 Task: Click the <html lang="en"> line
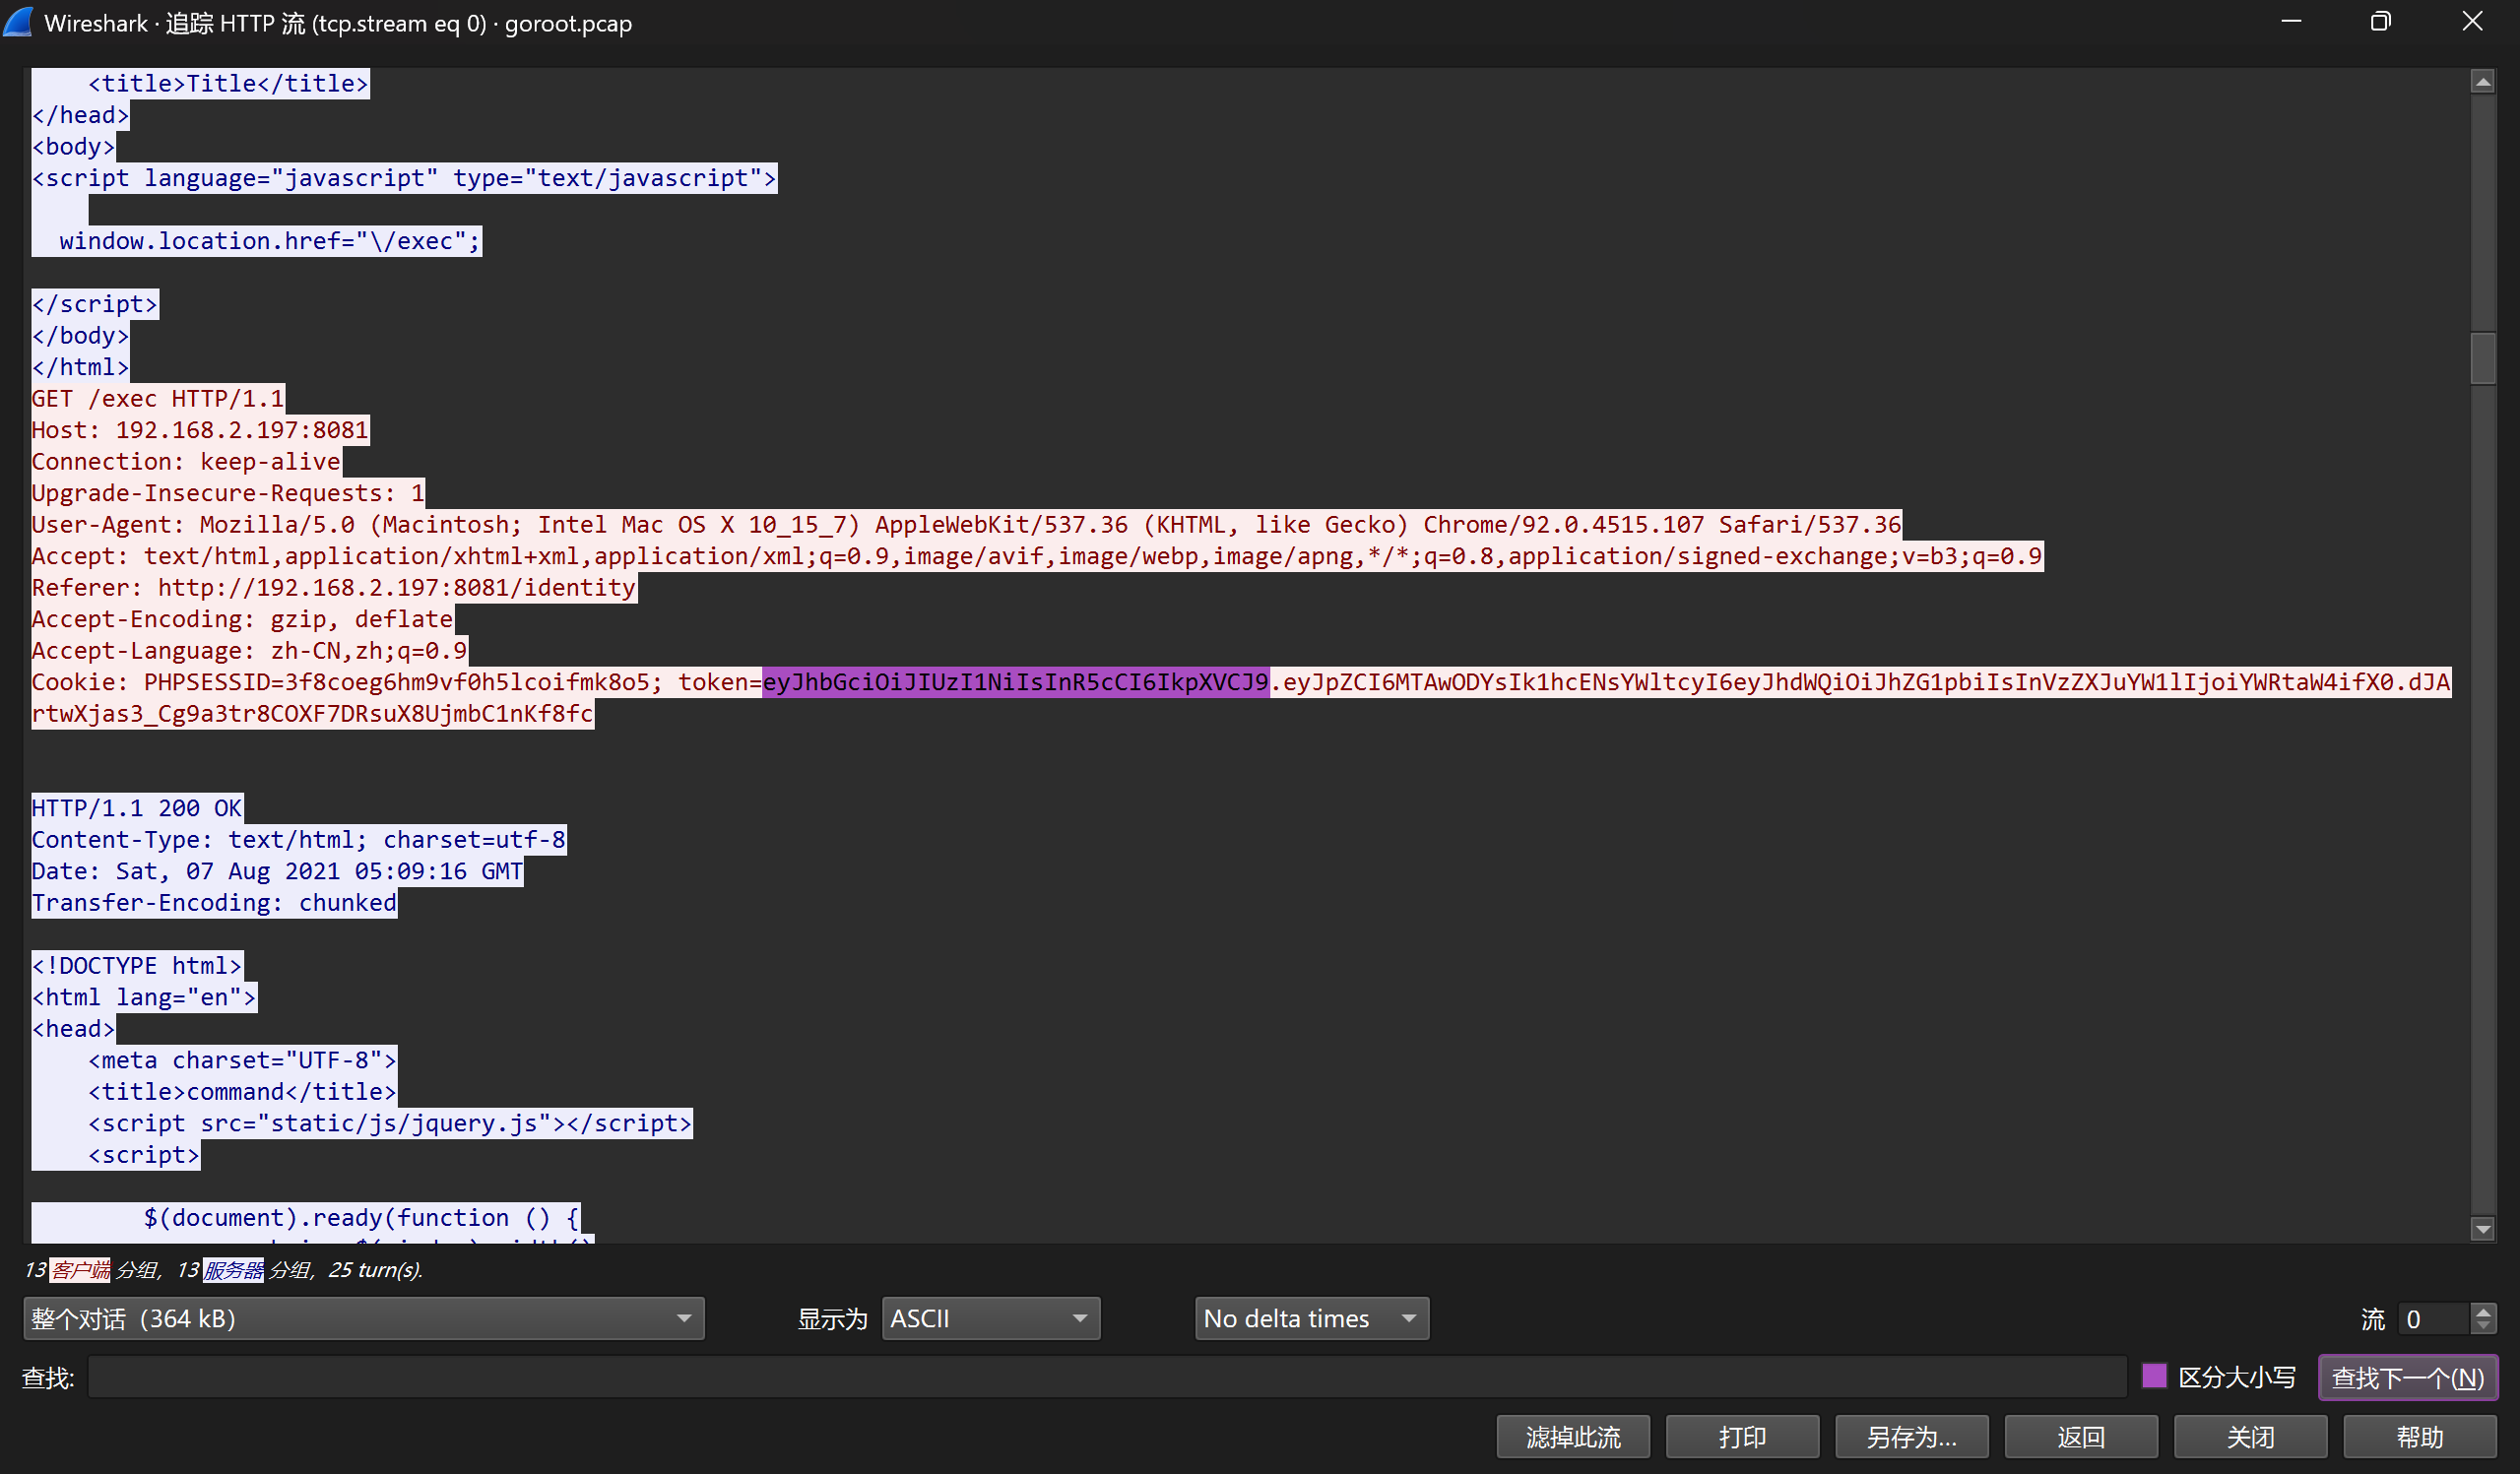point(144,997)
